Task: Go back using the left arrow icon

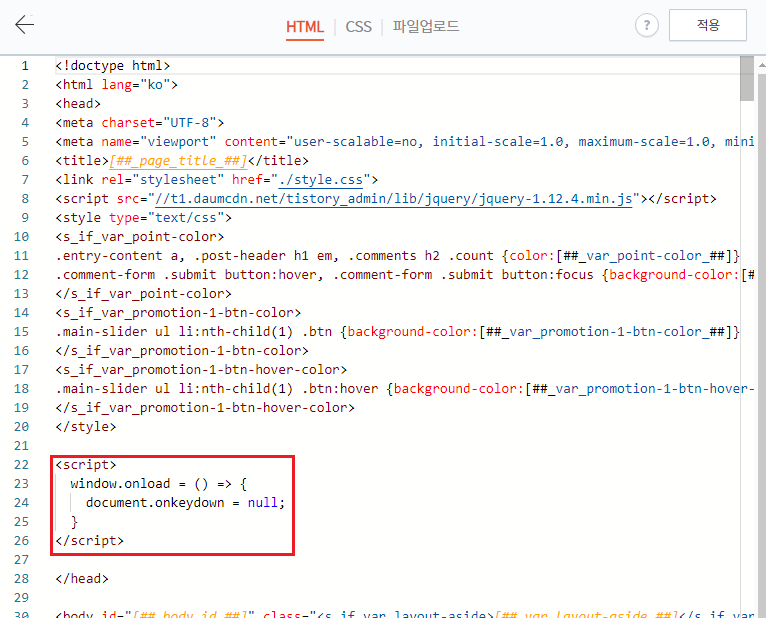Action: click(x=24, y=24)
